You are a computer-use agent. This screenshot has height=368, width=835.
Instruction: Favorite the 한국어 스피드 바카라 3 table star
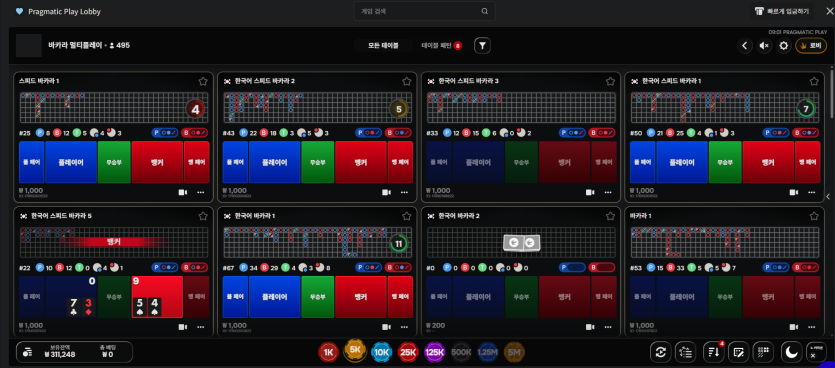(610, 81)
